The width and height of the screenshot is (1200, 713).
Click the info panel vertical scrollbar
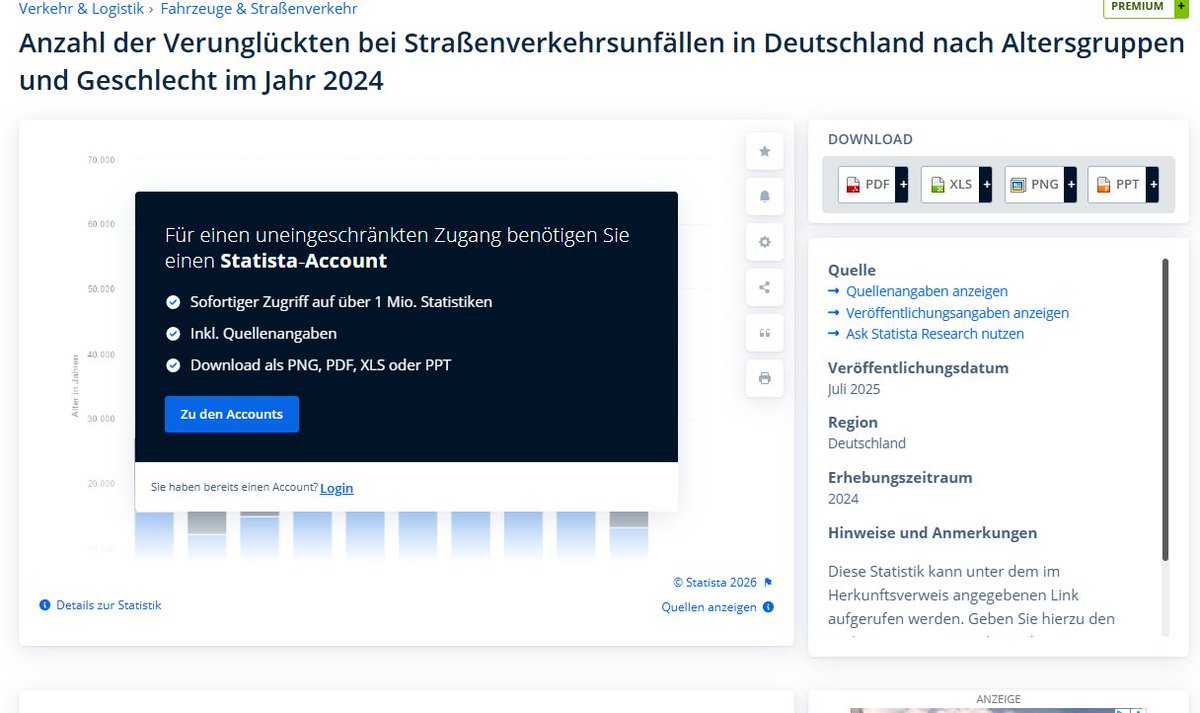[x=1165, y=410]
